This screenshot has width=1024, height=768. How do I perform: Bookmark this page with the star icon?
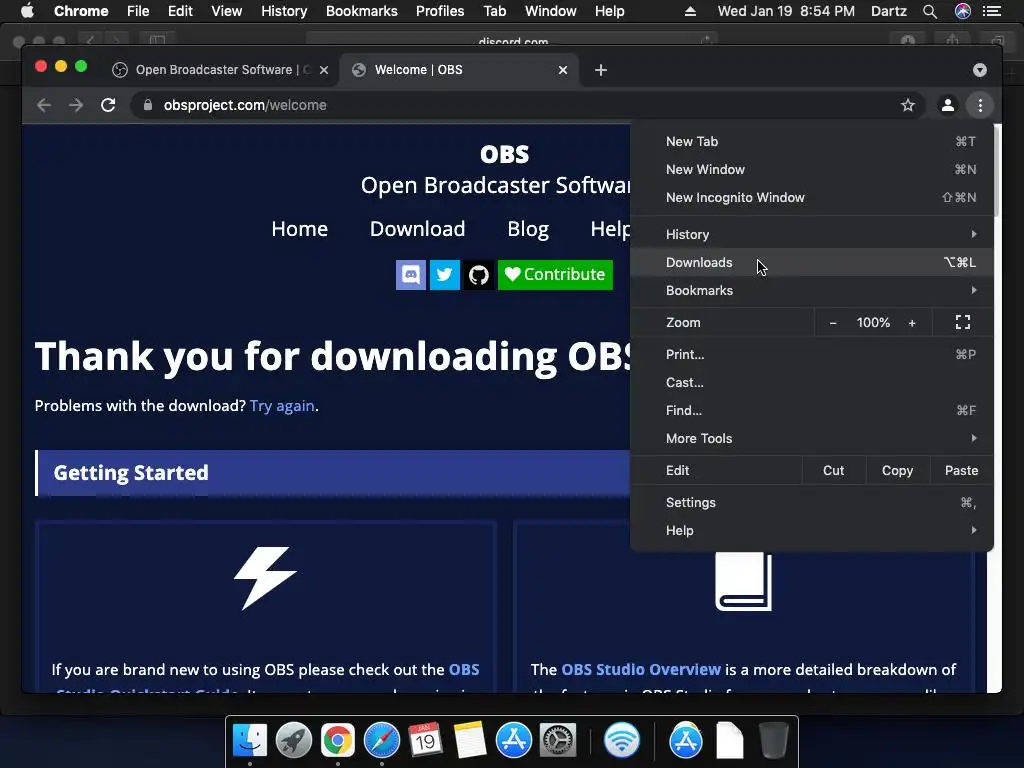[x=908, y=105]
